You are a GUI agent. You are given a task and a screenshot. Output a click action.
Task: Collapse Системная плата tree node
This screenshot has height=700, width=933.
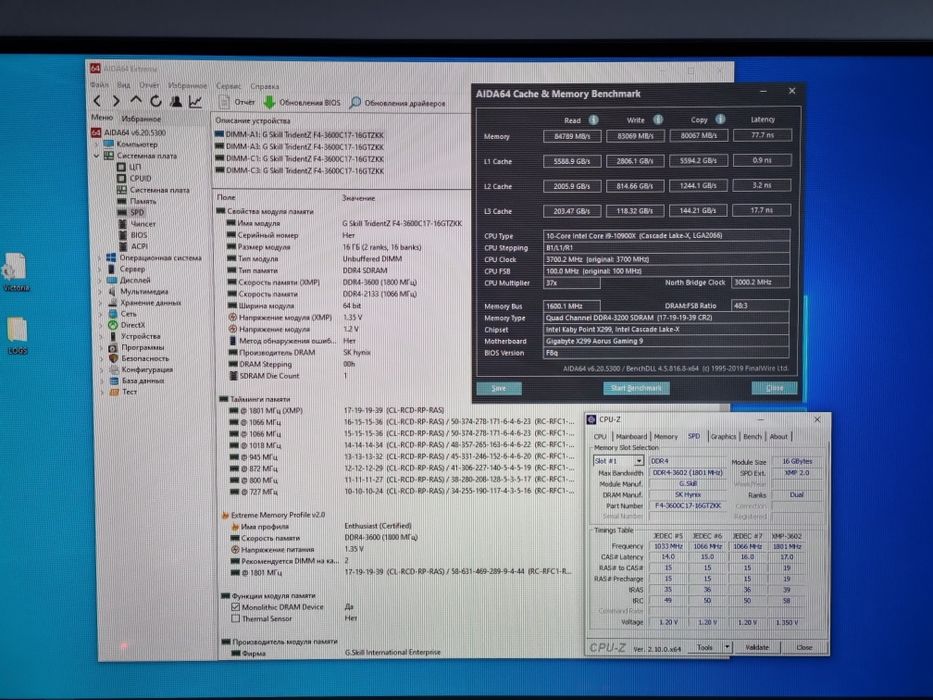tap(96, 156)
